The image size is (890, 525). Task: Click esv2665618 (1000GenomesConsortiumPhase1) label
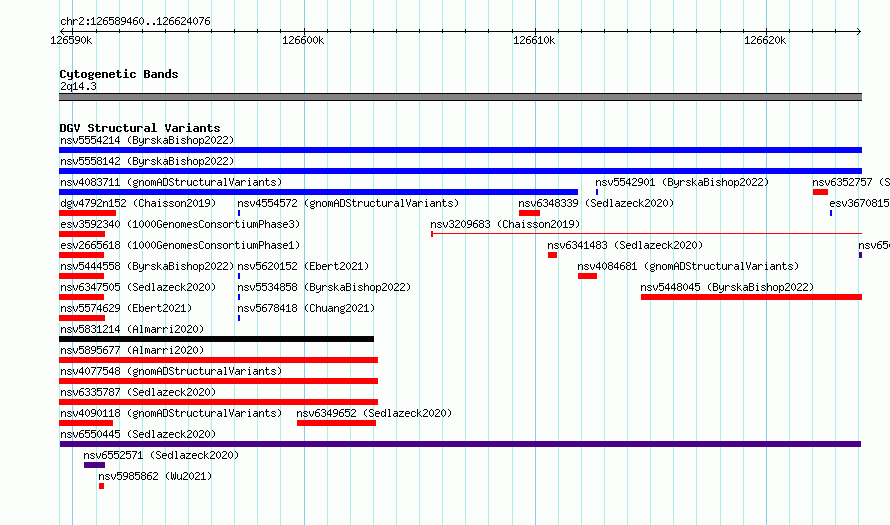(180, 245)
